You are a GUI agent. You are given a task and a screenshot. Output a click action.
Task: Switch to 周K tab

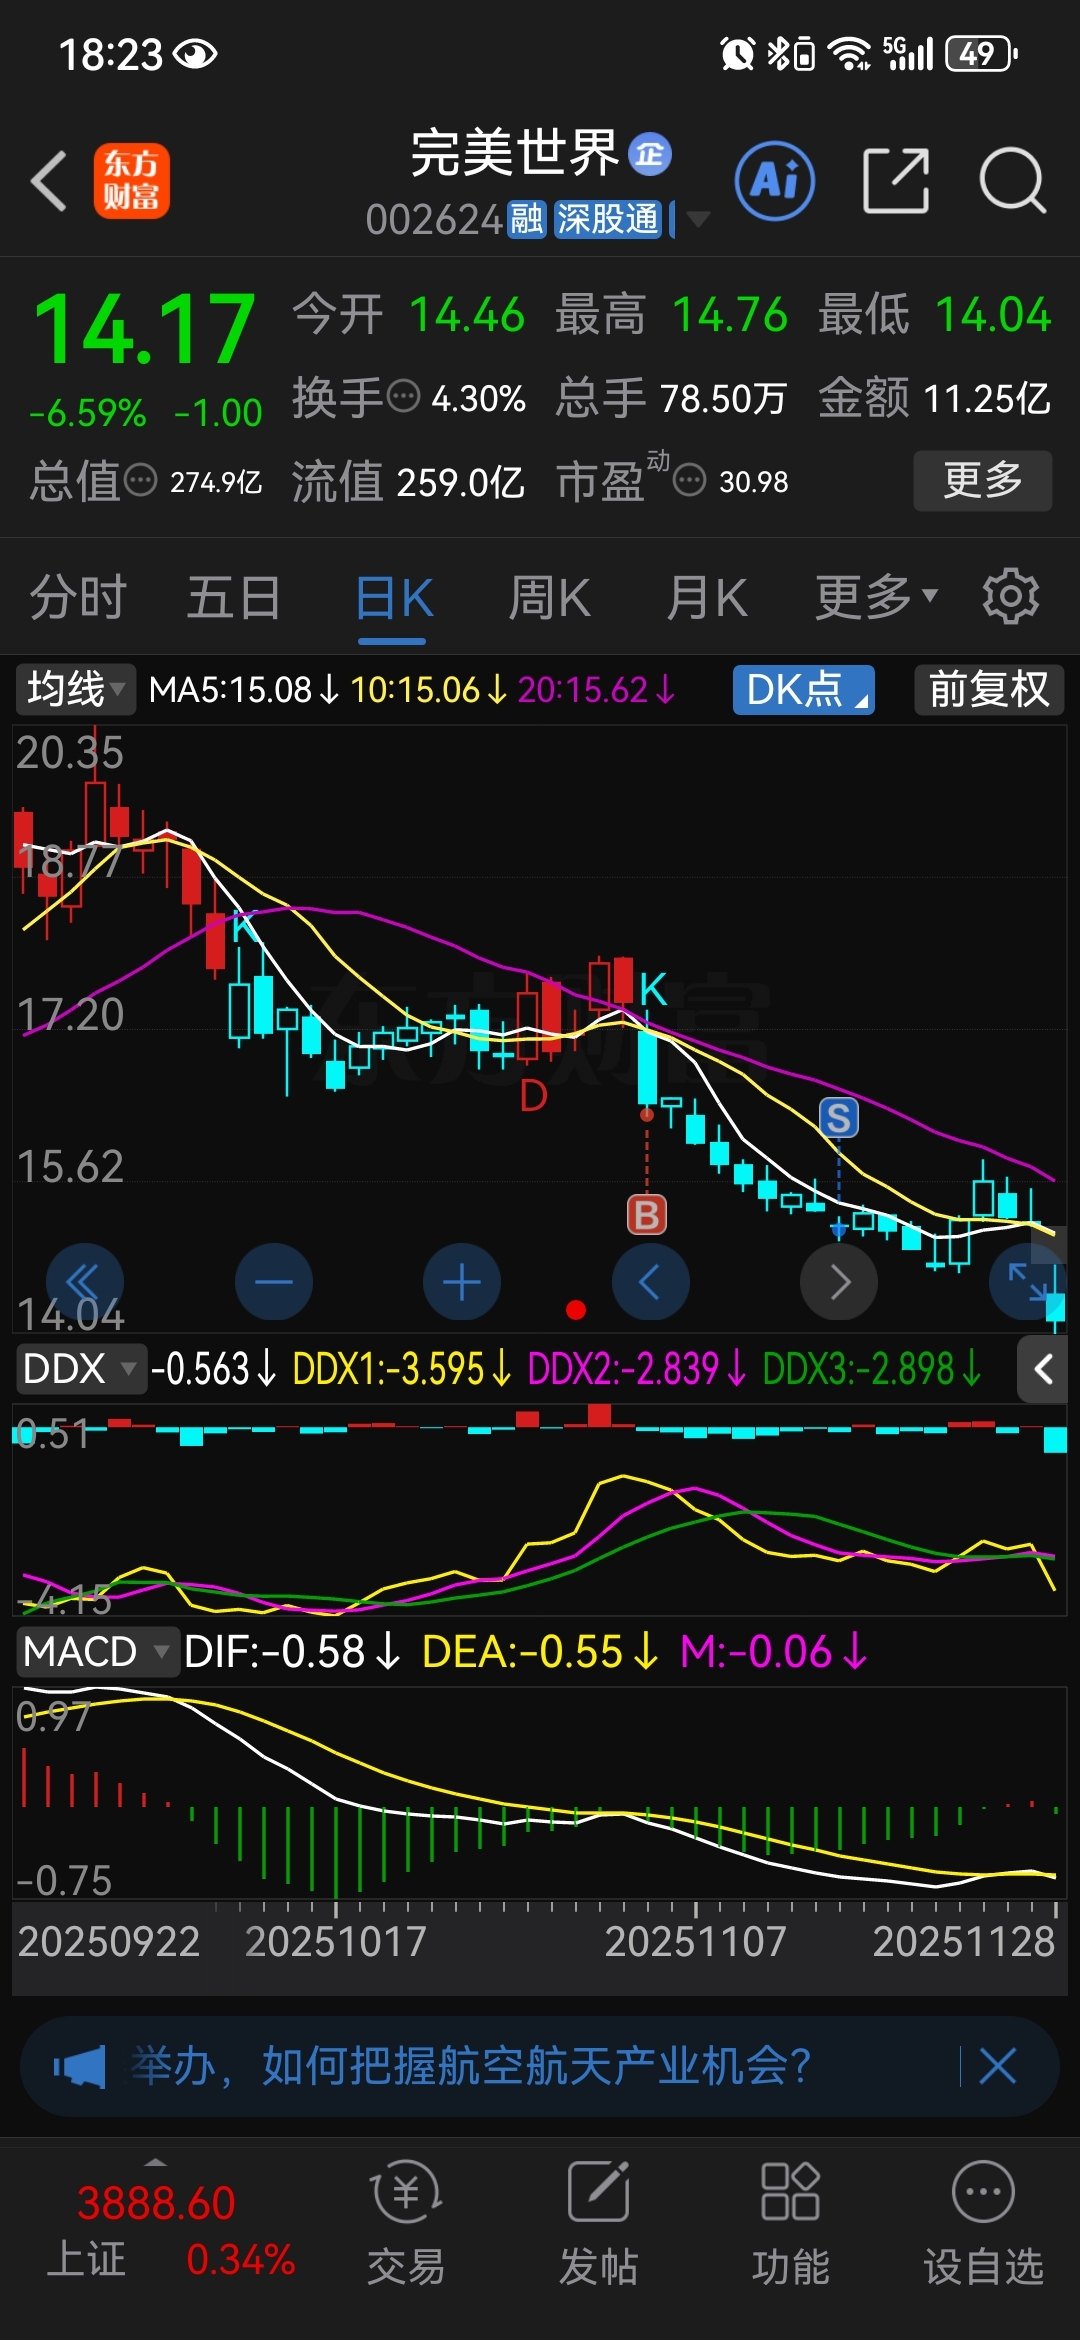(x=550, y=598)
